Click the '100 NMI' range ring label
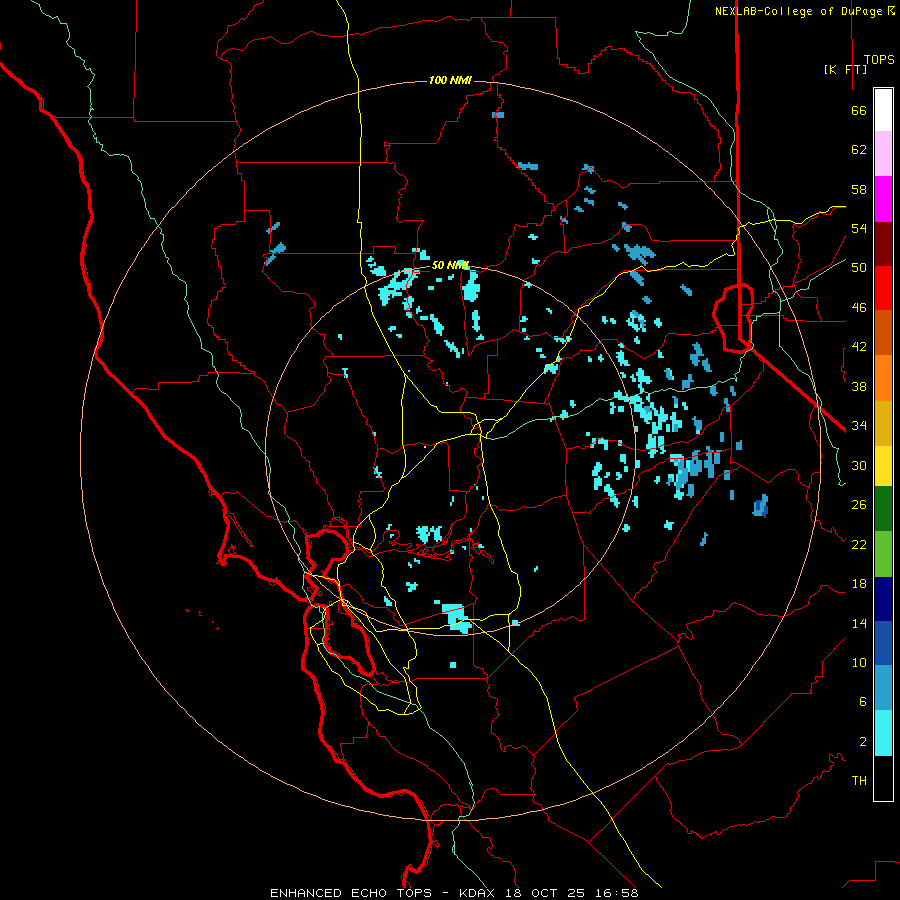The image size is (900, 900). tap(450, 80)
